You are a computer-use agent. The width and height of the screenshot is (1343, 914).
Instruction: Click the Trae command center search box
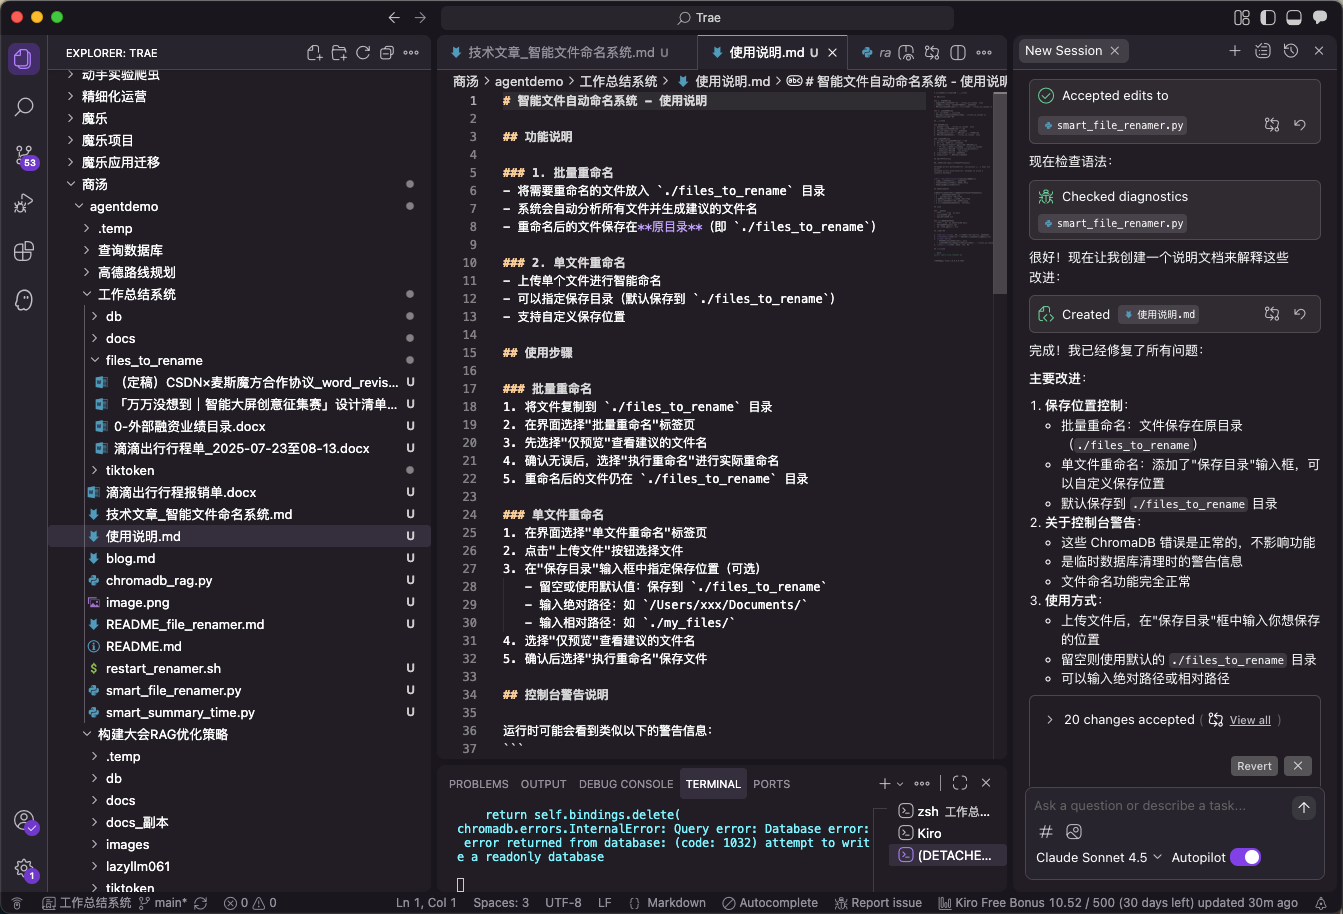pos(697,18)
